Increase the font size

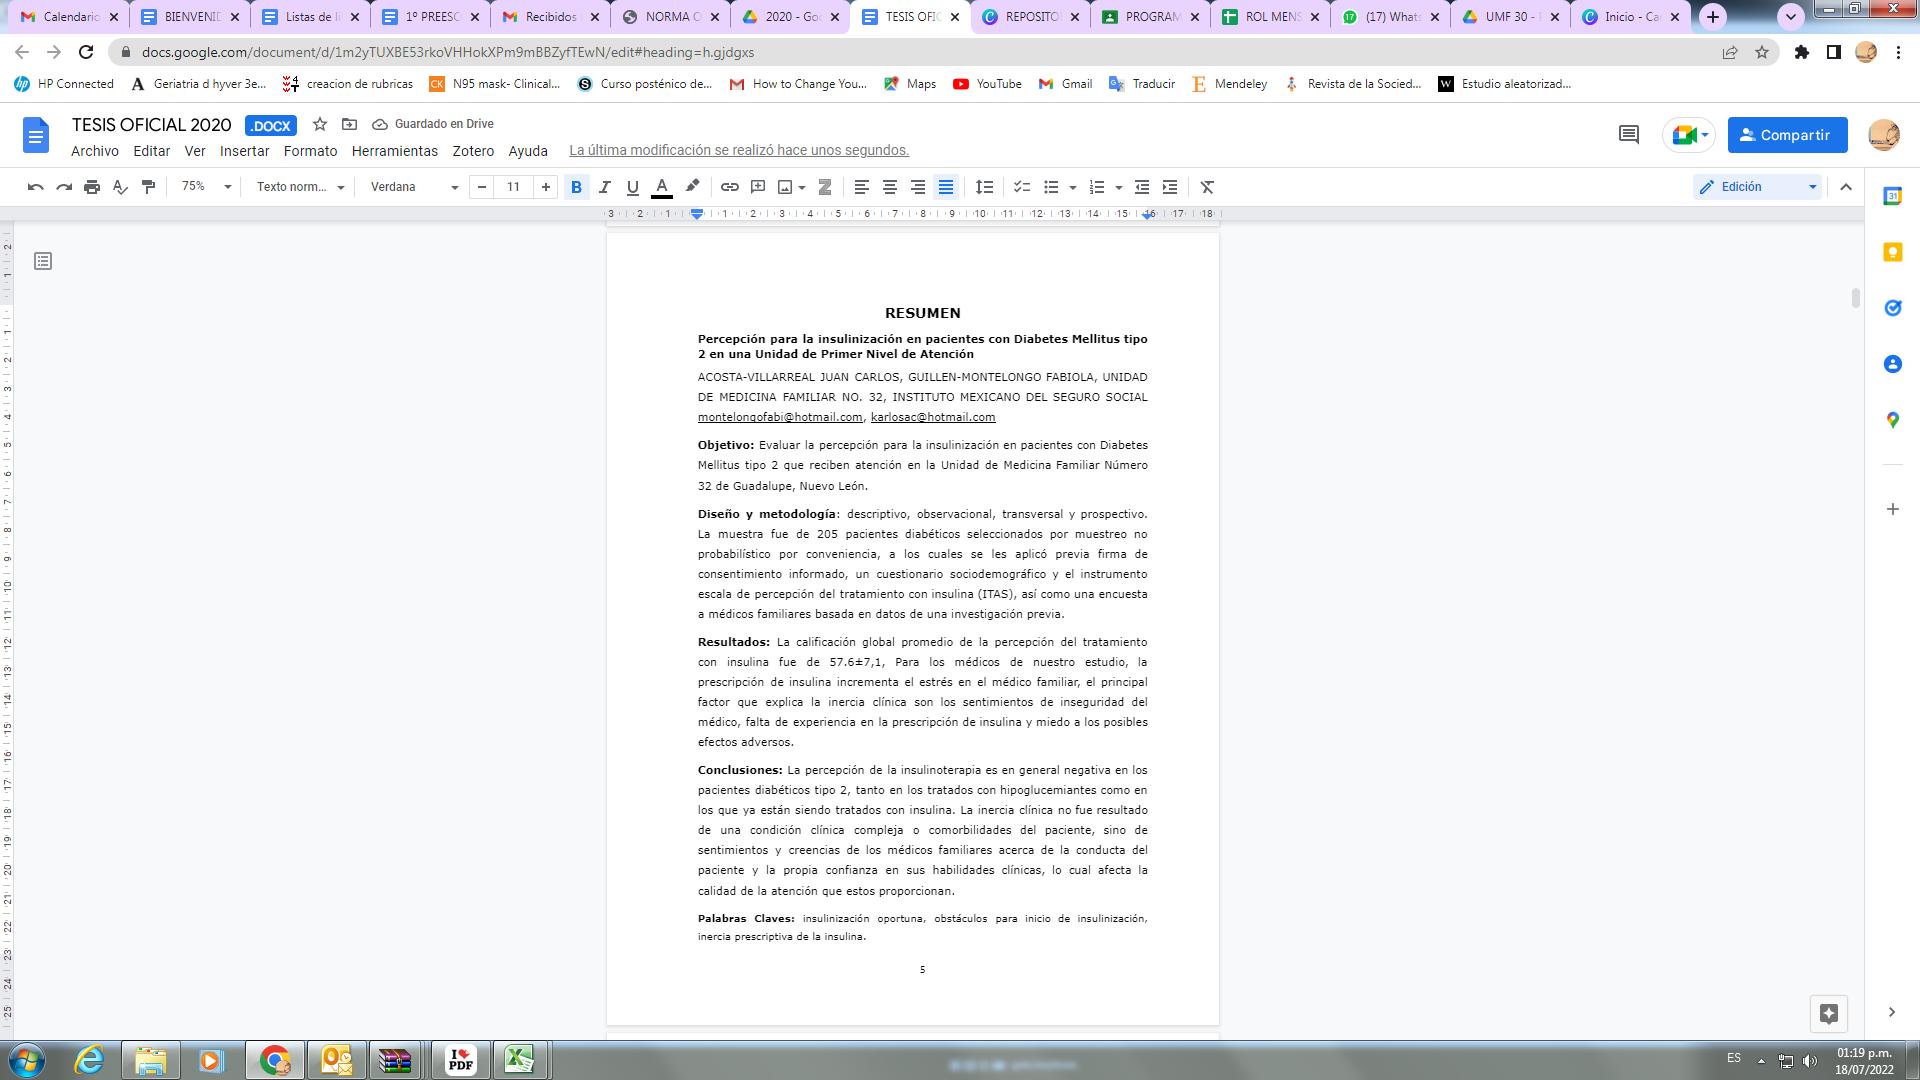click(x=545, y=187)
